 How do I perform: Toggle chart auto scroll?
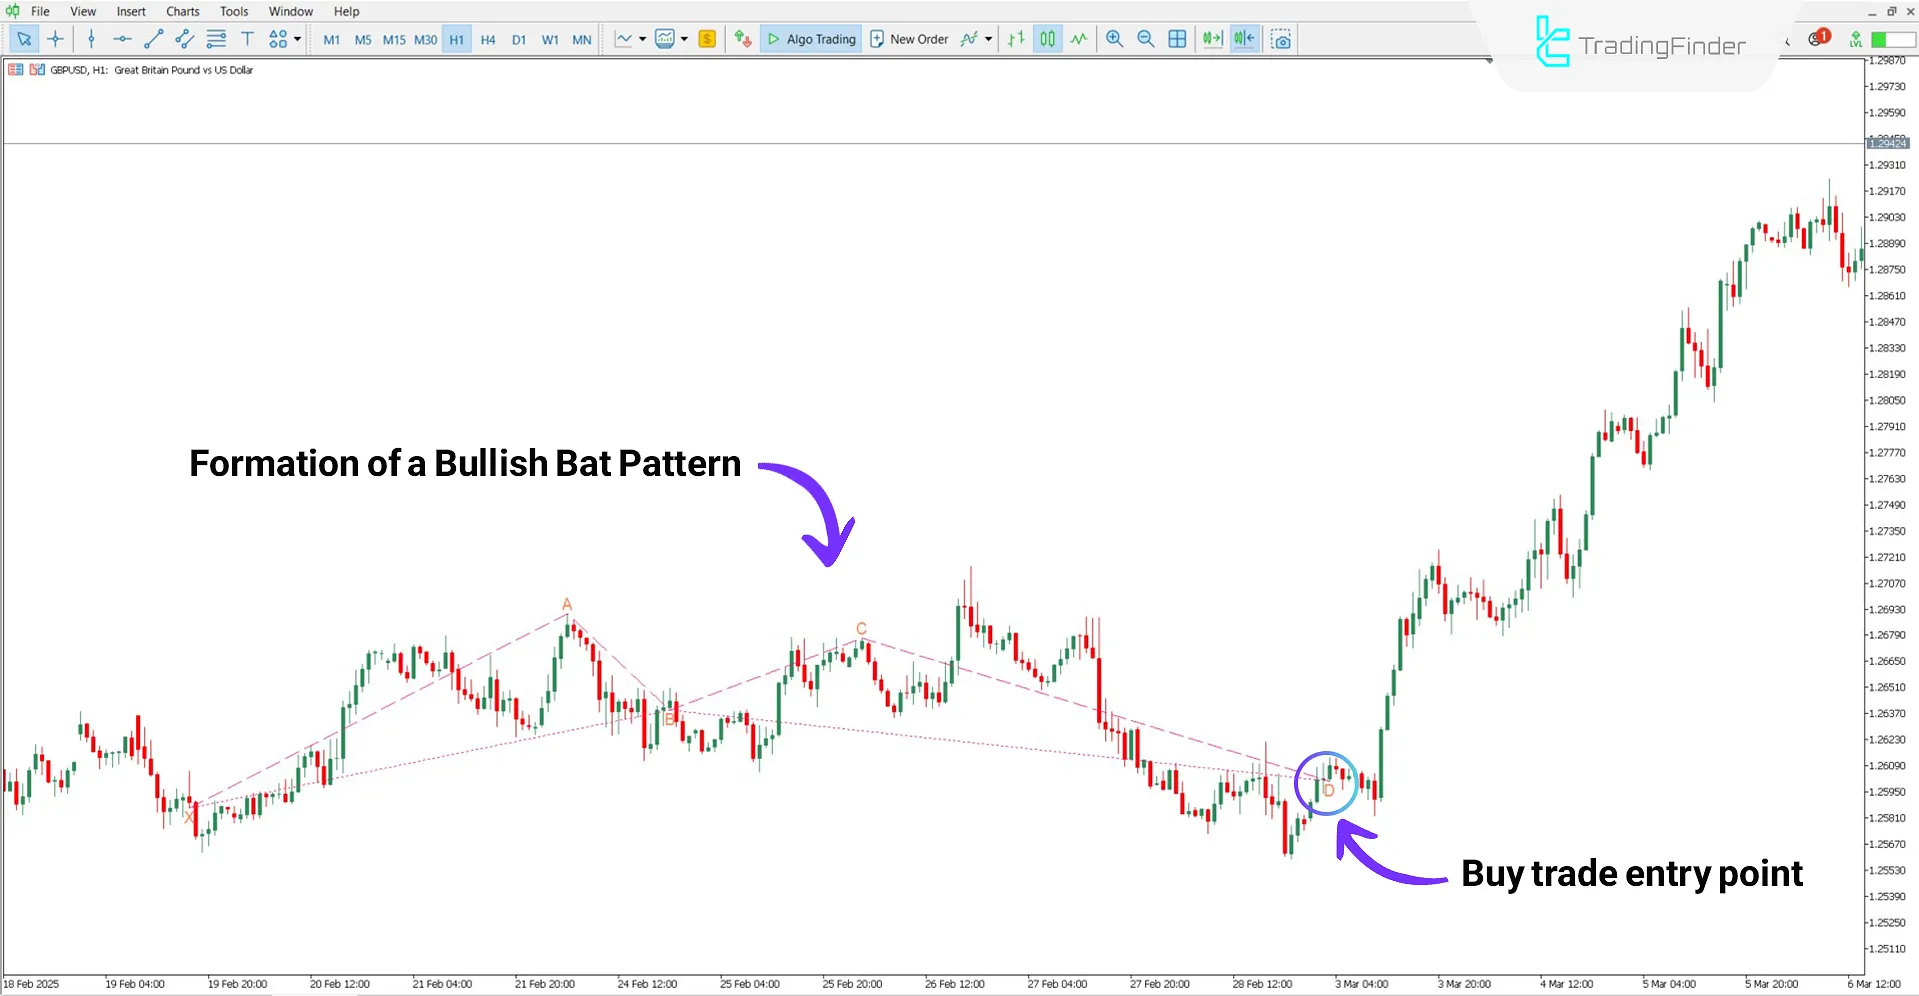[1212, 39]
